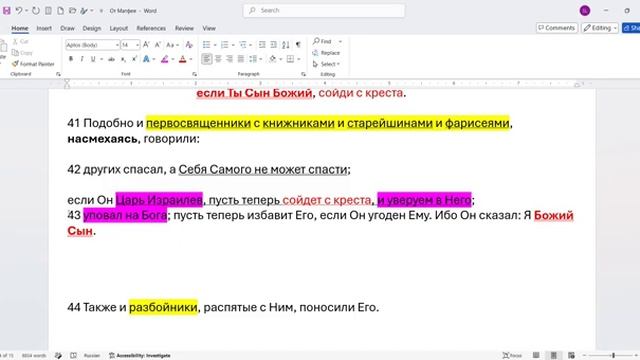Expand the highlight color dropdown arrow
The height and width of the screenshot is (360, 640).
pos(172,59)
